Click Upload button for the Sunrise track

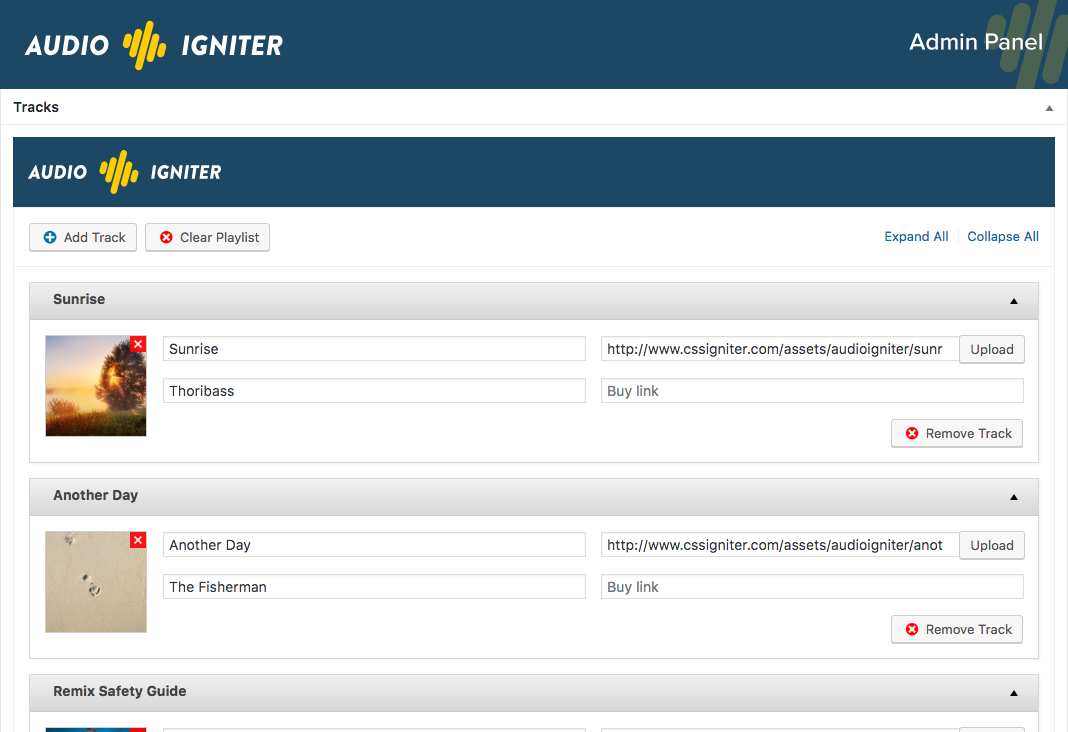coord(992,349)
